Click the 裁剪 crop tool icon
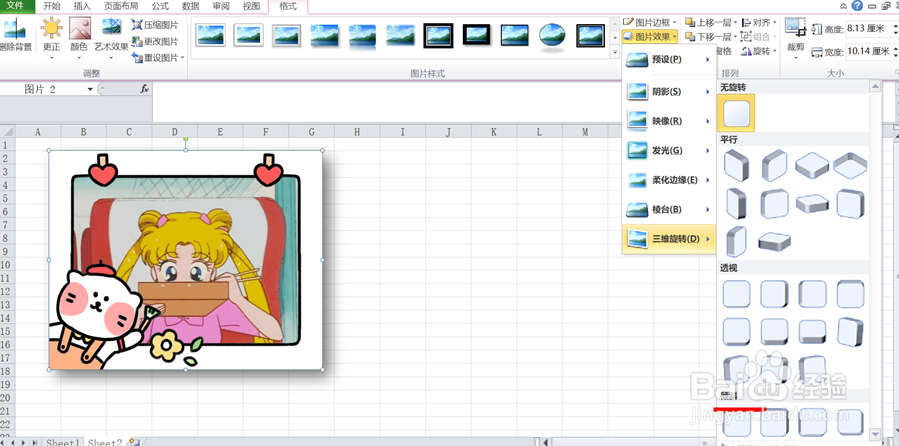 795,28
